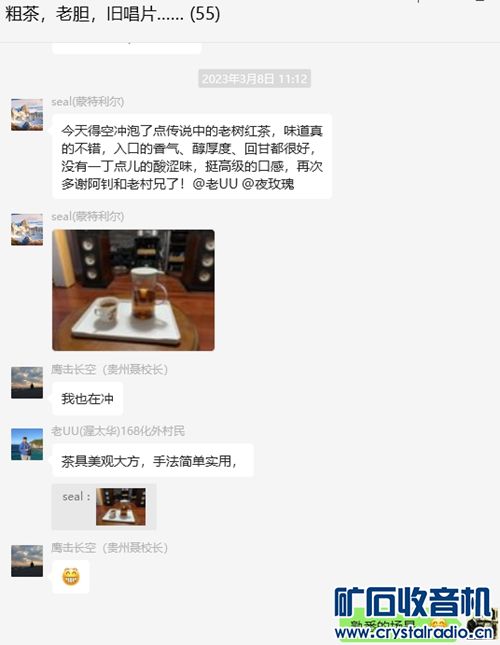Image resolution: width=500 pixels, height=645 pixels.
Task: Click the quoted reply box labeled seal
Action: [104, 507]
